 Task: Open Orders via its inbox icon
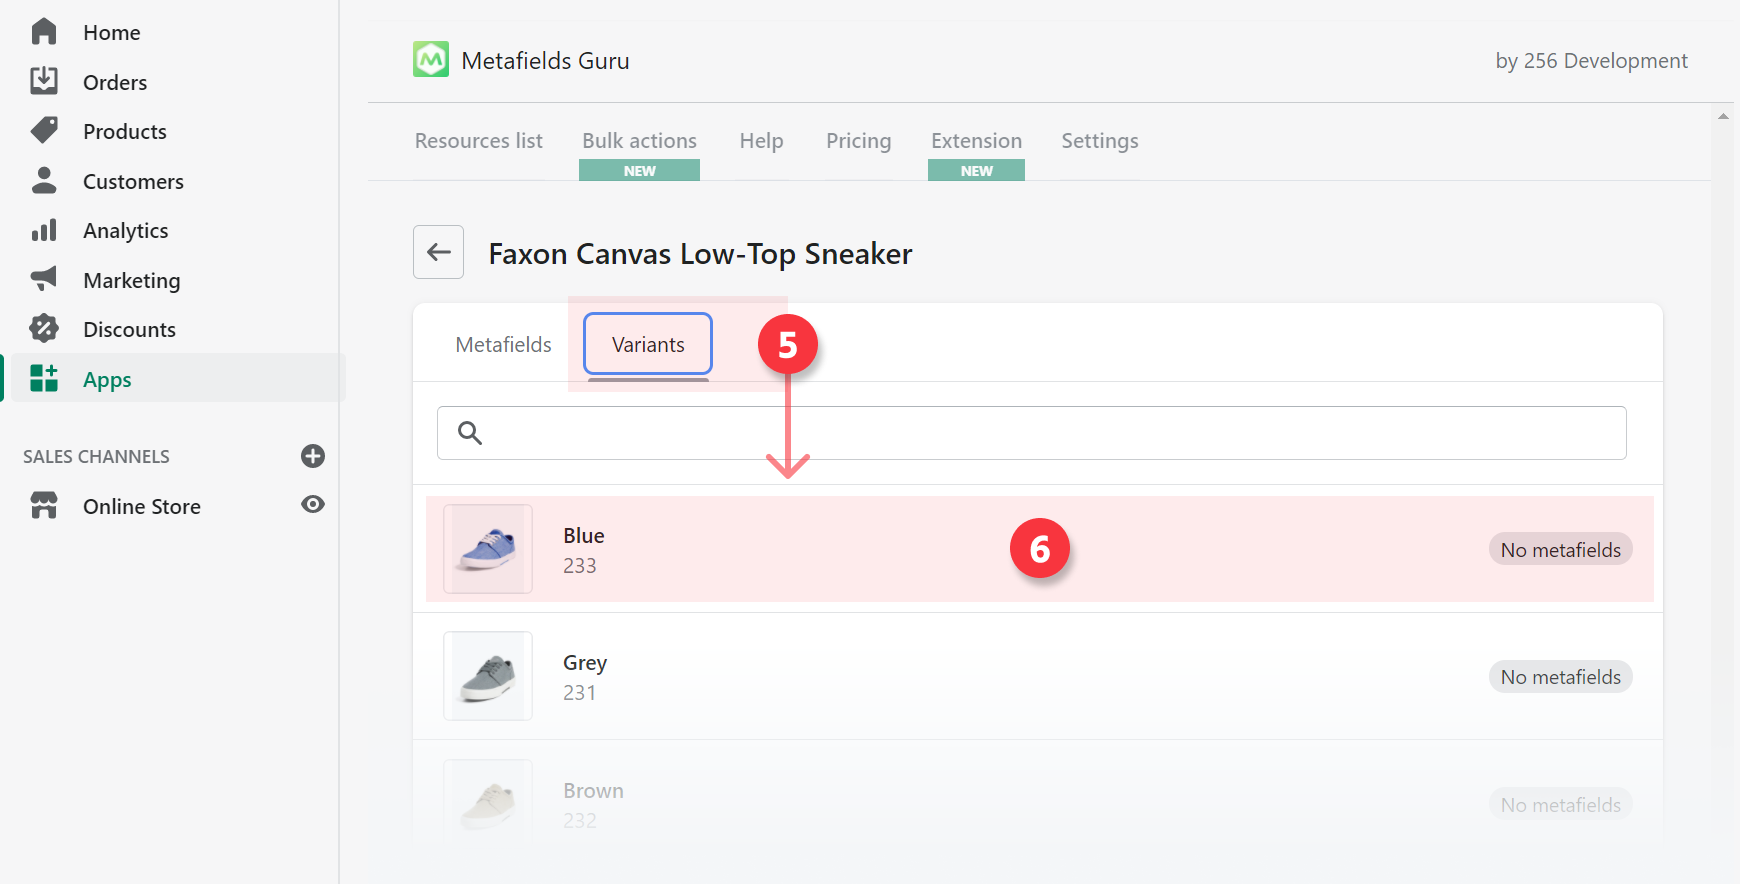(44, 81)
